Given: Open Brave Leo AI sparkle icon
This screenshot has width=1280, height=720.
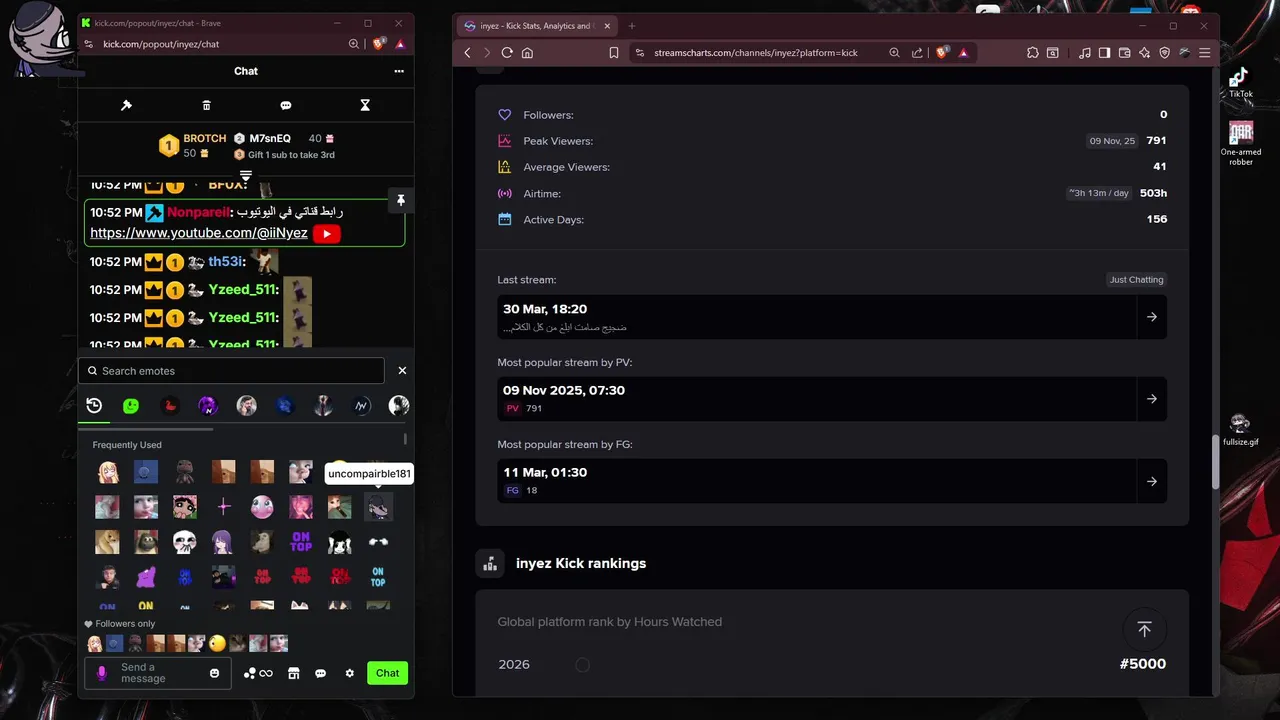Looking at the screenshot, I should [x=1144, y=53].
